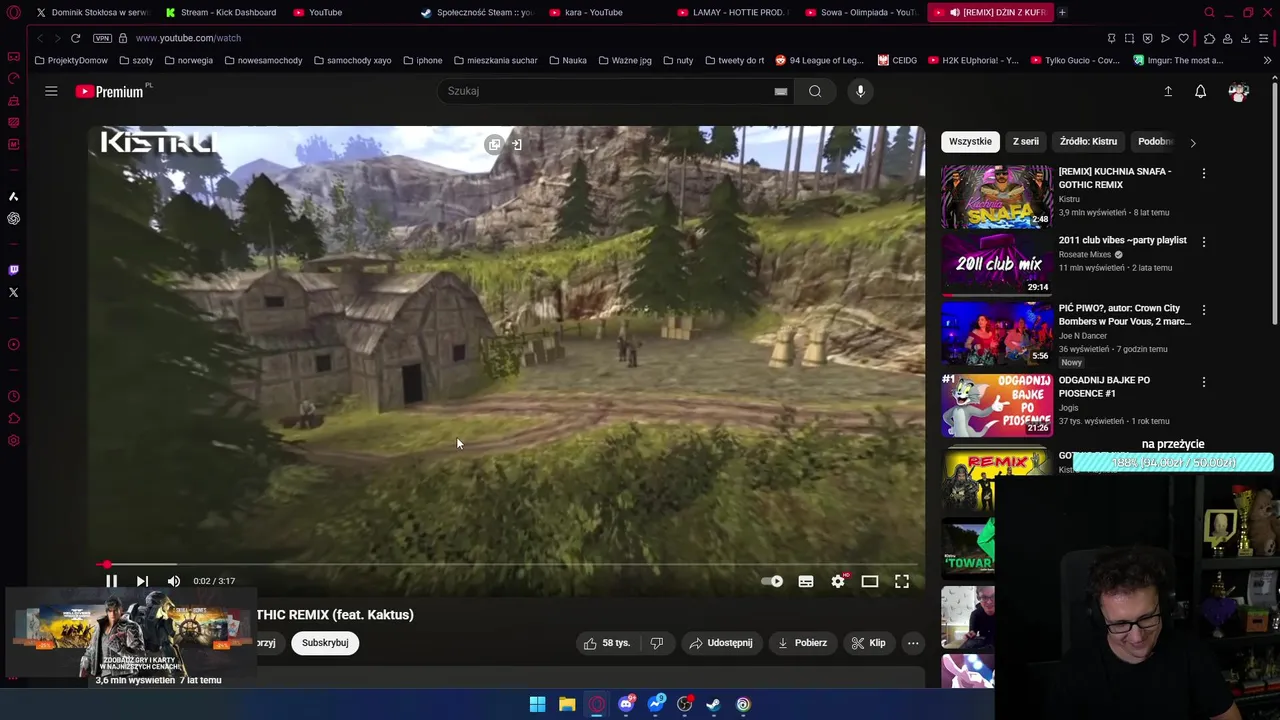The image size is (1280, 720).
Task: Open Discord from the taskbar
Action: [x=626, y=704]
